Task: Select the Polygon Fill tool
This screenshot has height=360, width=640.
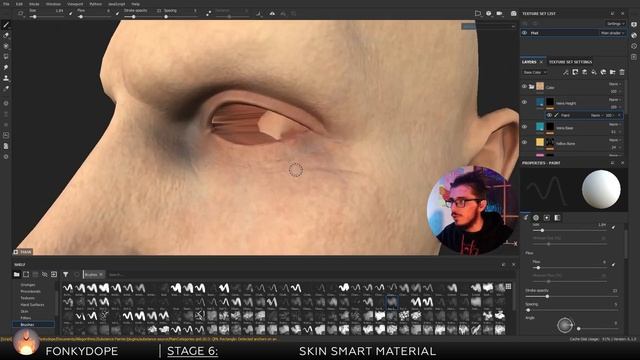Action: point(6,57)
